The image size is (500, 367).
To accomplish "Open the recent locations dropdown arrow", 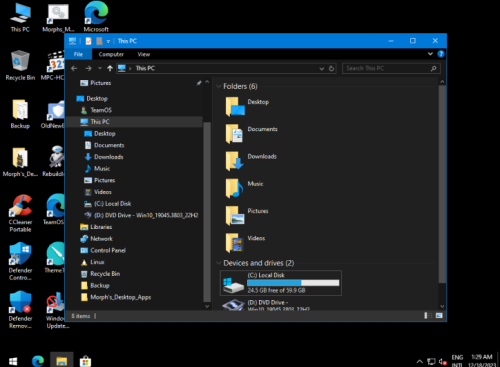I will (x=100, y=68).
